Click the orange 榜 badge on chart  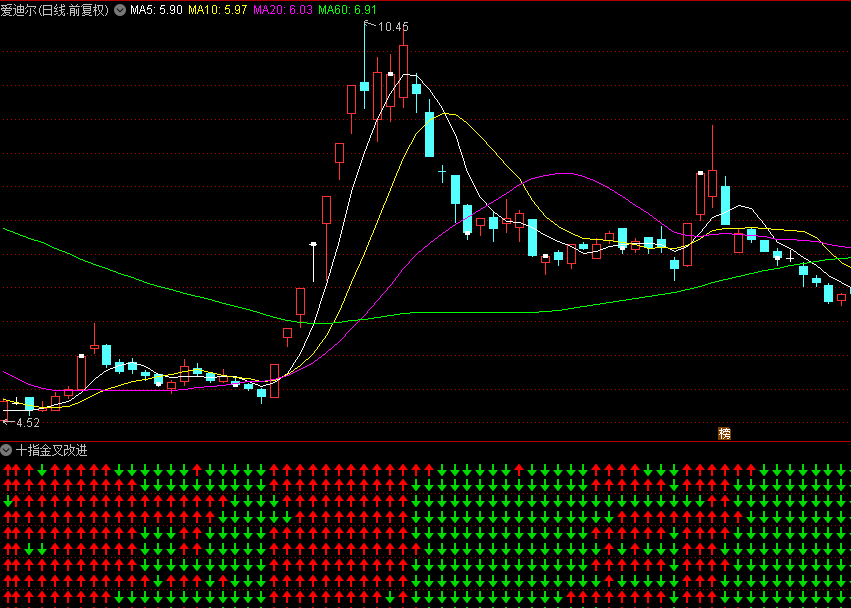pyautogui.click(x=725, y=433)
